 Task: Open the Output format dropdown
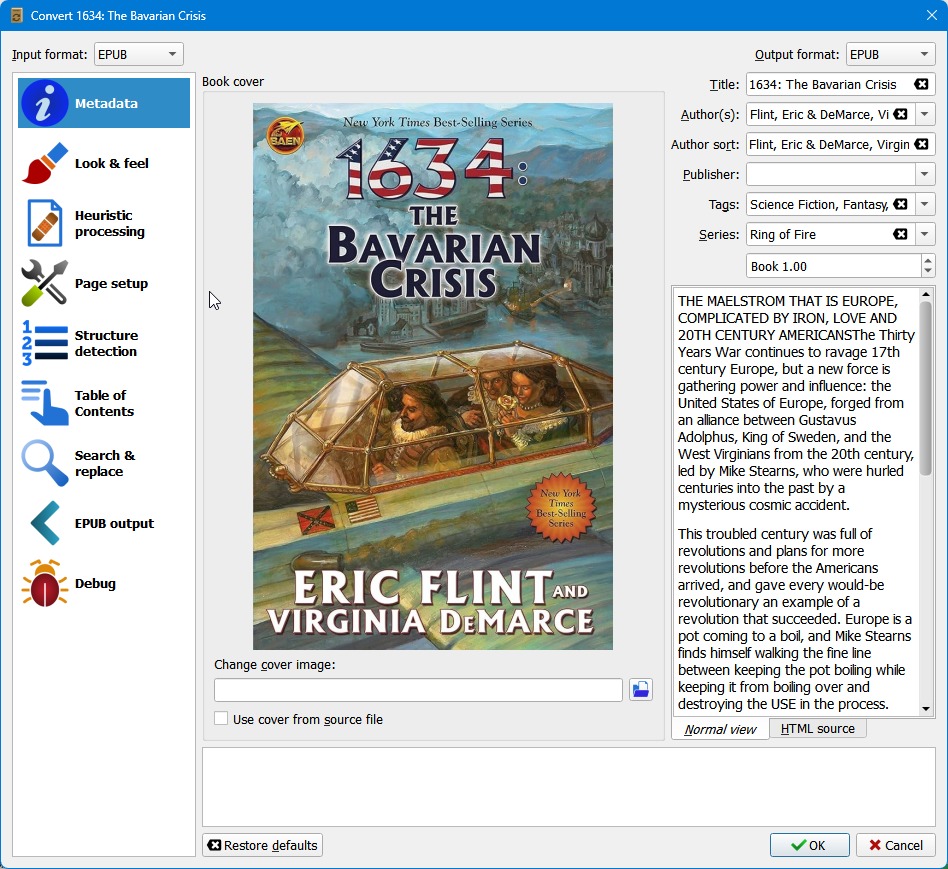coord(891,54)
